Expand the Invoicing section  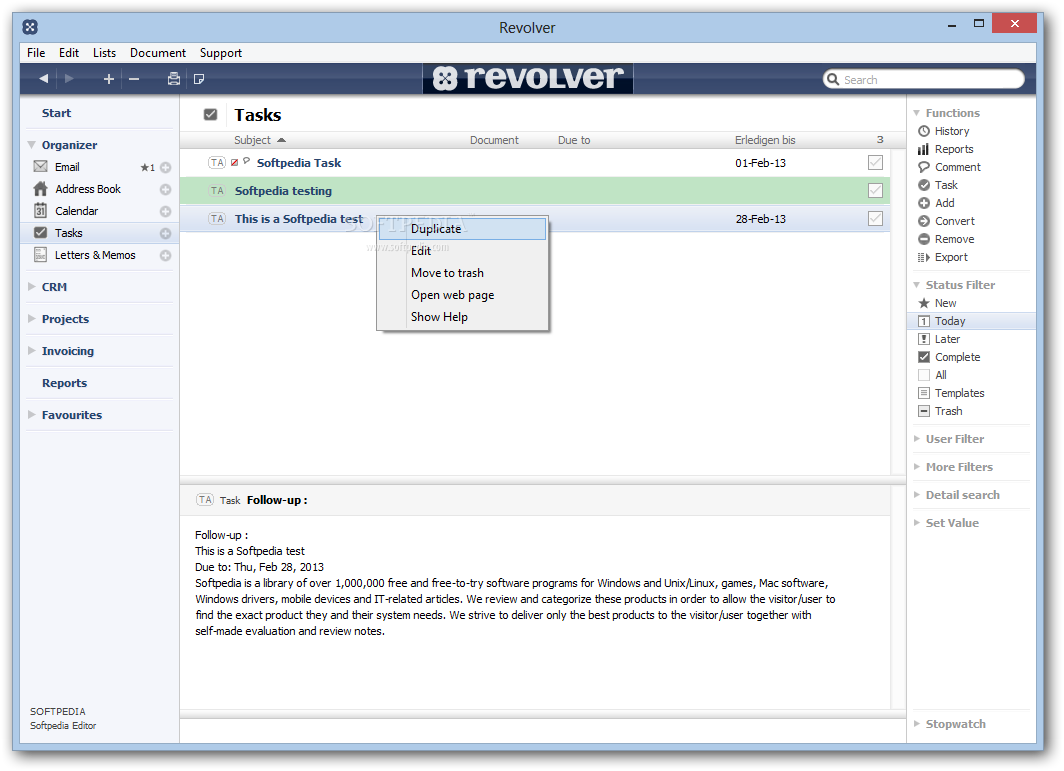tap(31, 350)
